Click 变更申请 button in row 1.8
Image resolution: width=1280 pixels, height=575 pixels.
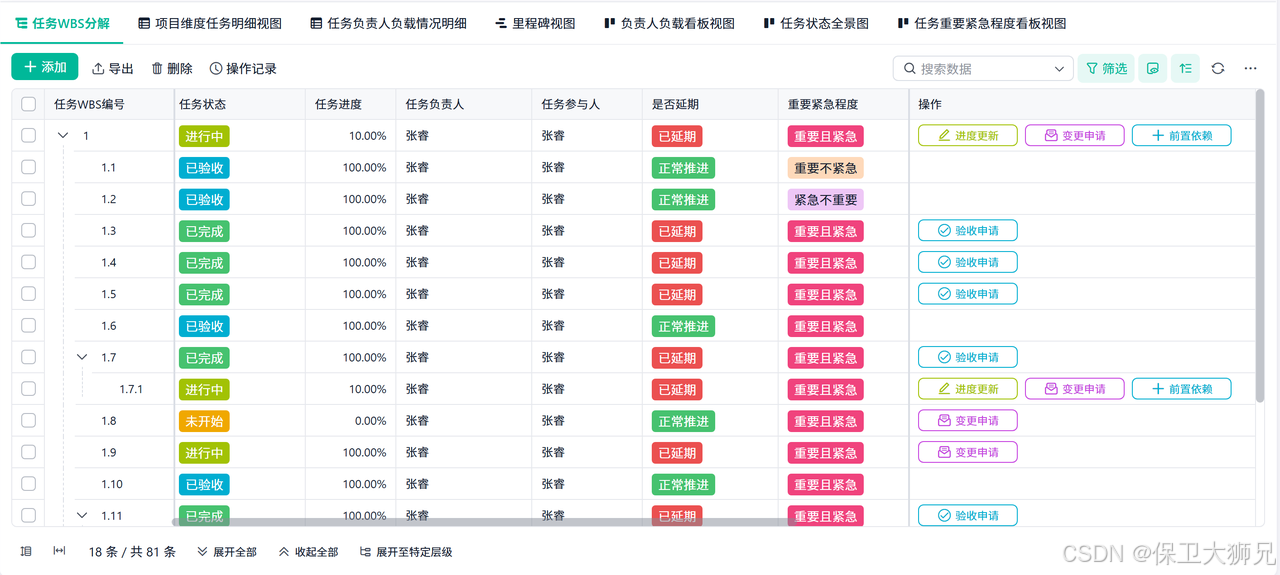click(968, 421)
